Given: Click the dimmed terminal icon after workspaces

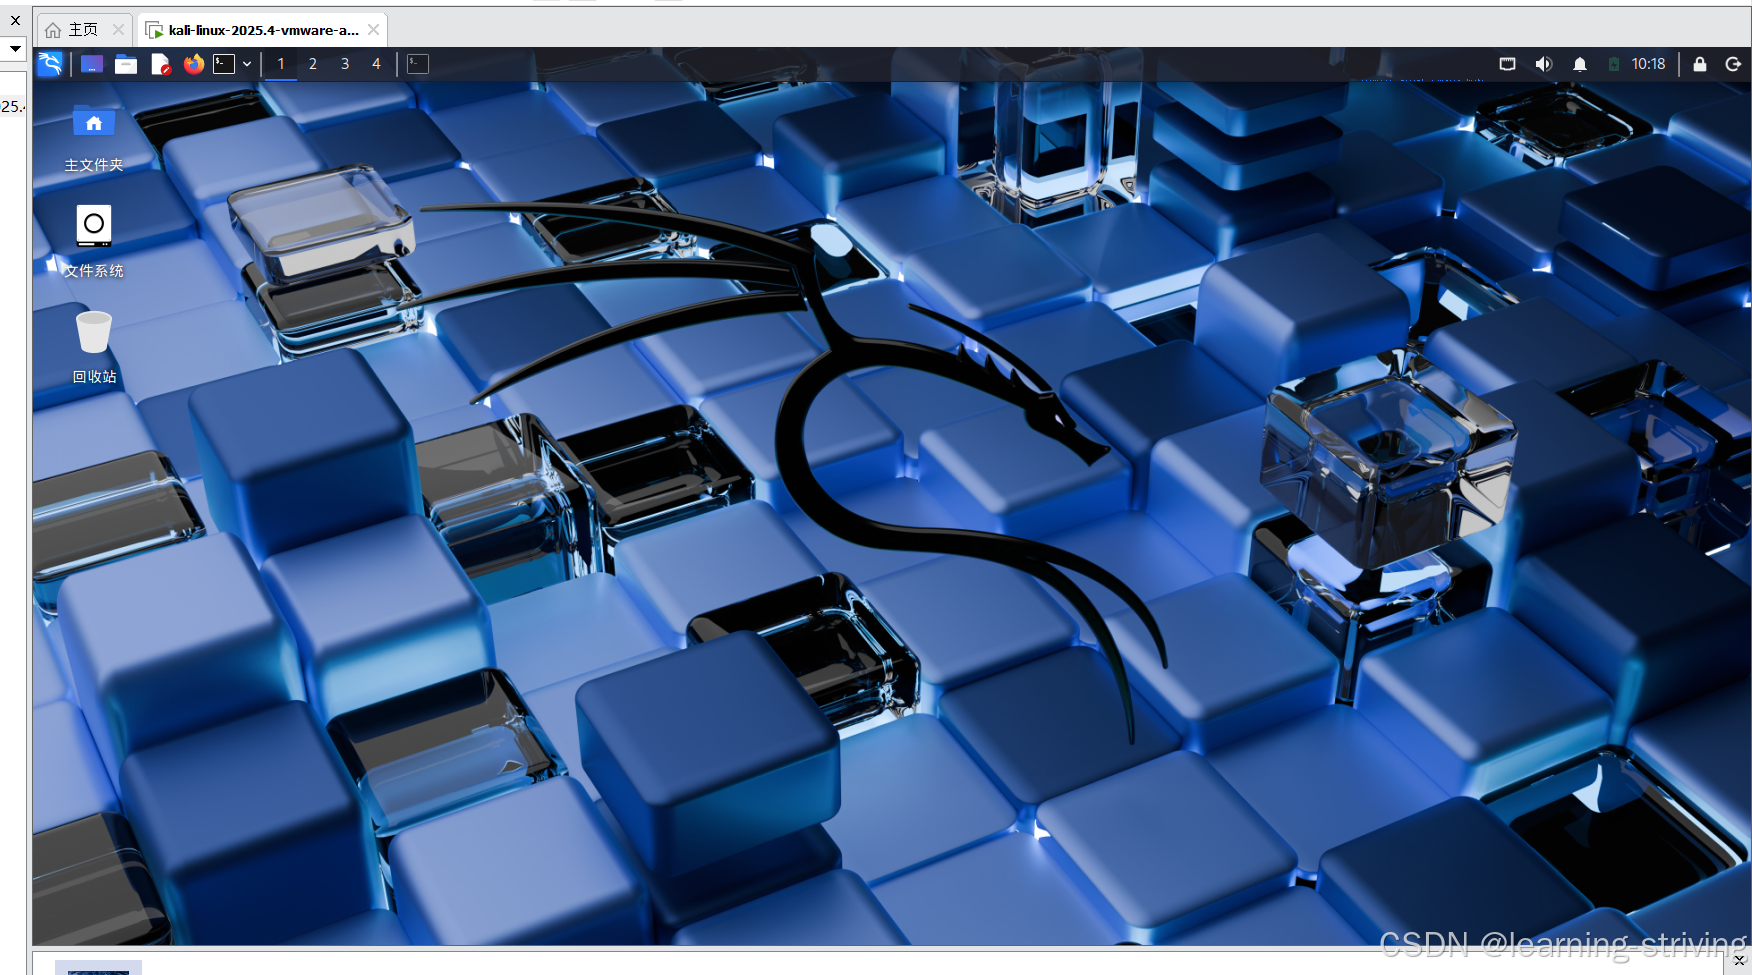Looking at the screenshot, I should (418, 64).
